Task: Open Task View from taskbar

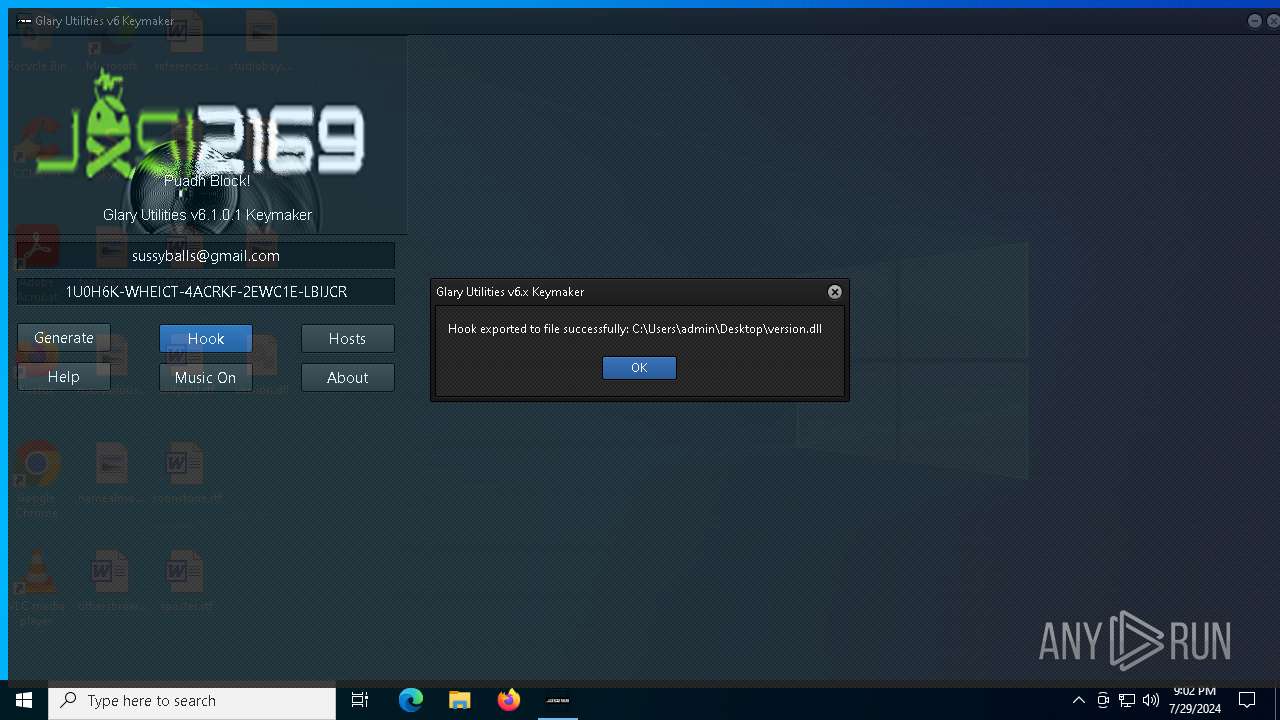Action: (x=360, y=700)
